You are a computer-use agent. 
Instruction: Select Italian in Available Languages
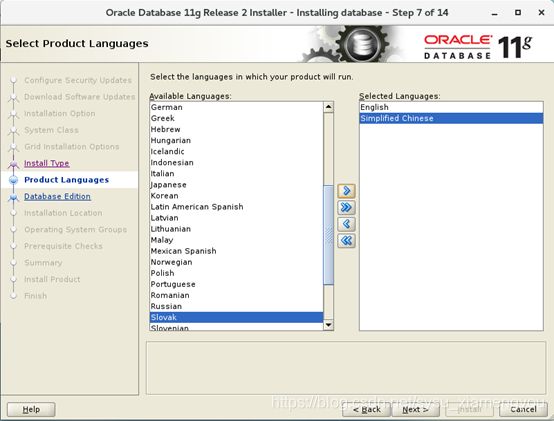click(x=236, y=173)
